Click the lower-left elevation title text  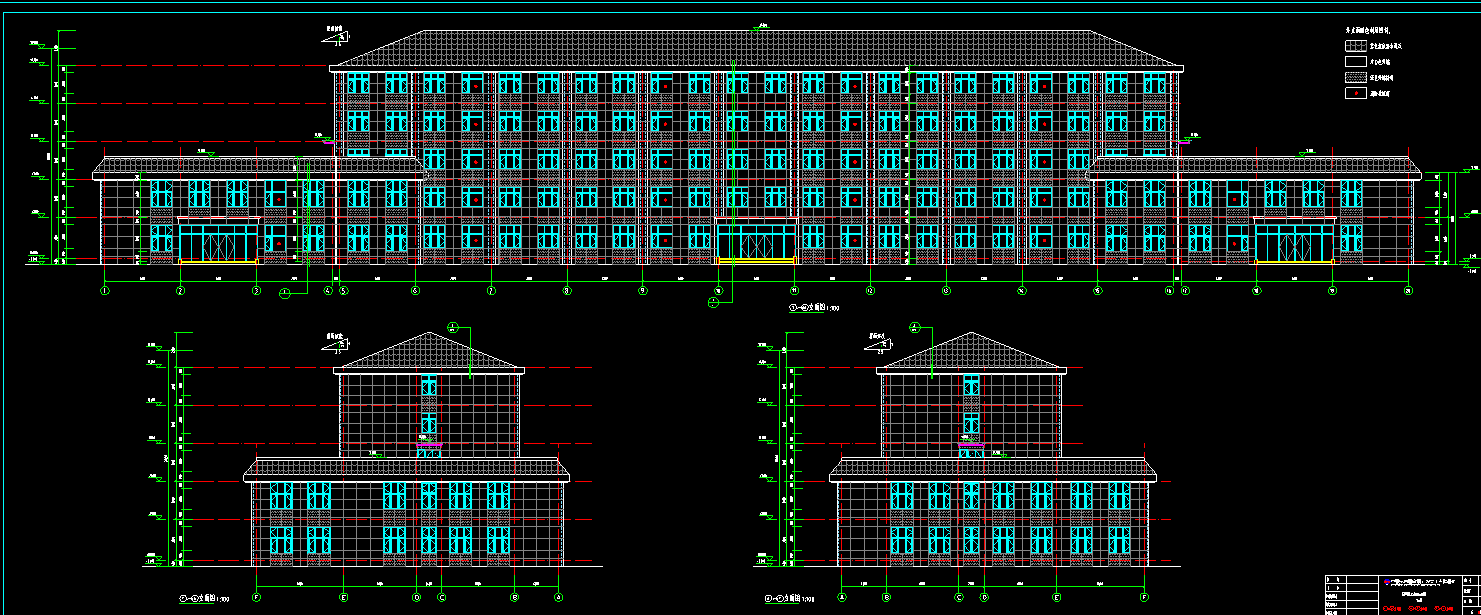pos(205,600)
